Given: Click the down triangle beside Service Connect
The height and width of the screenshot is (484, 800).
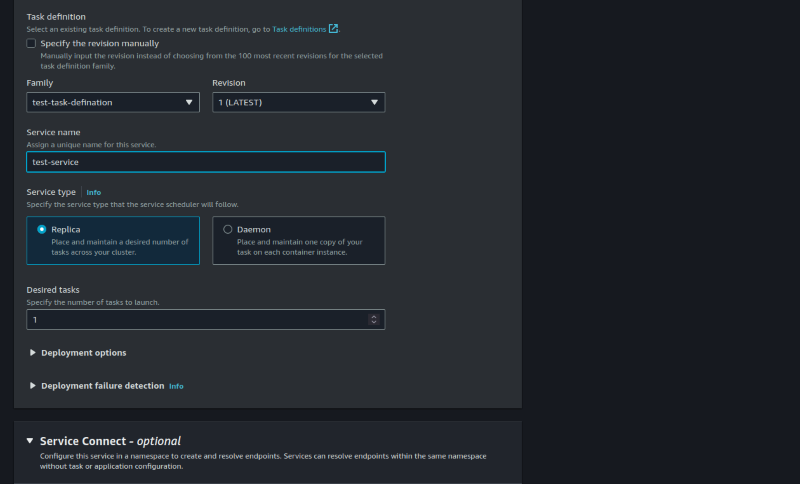Looking at the screenshot, I should [30, 441].
